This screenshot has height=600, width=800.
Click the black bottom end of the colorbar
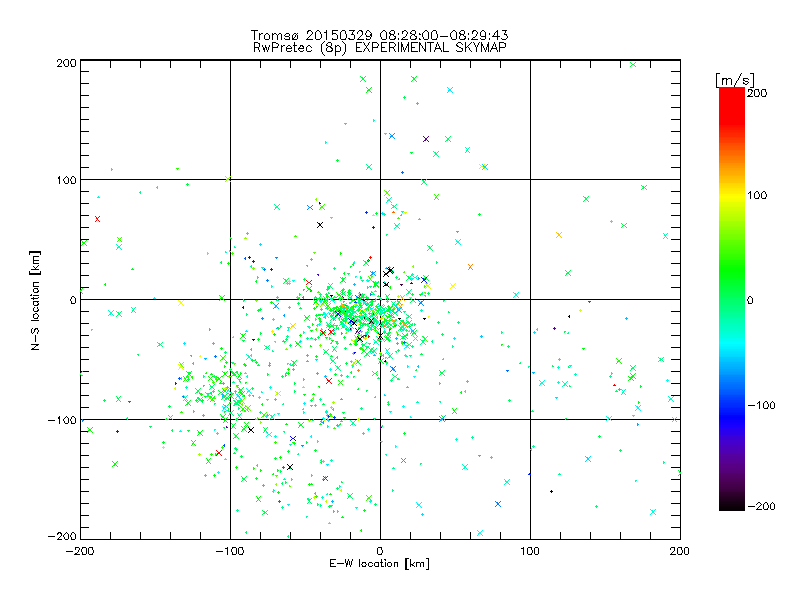(732, 504)
